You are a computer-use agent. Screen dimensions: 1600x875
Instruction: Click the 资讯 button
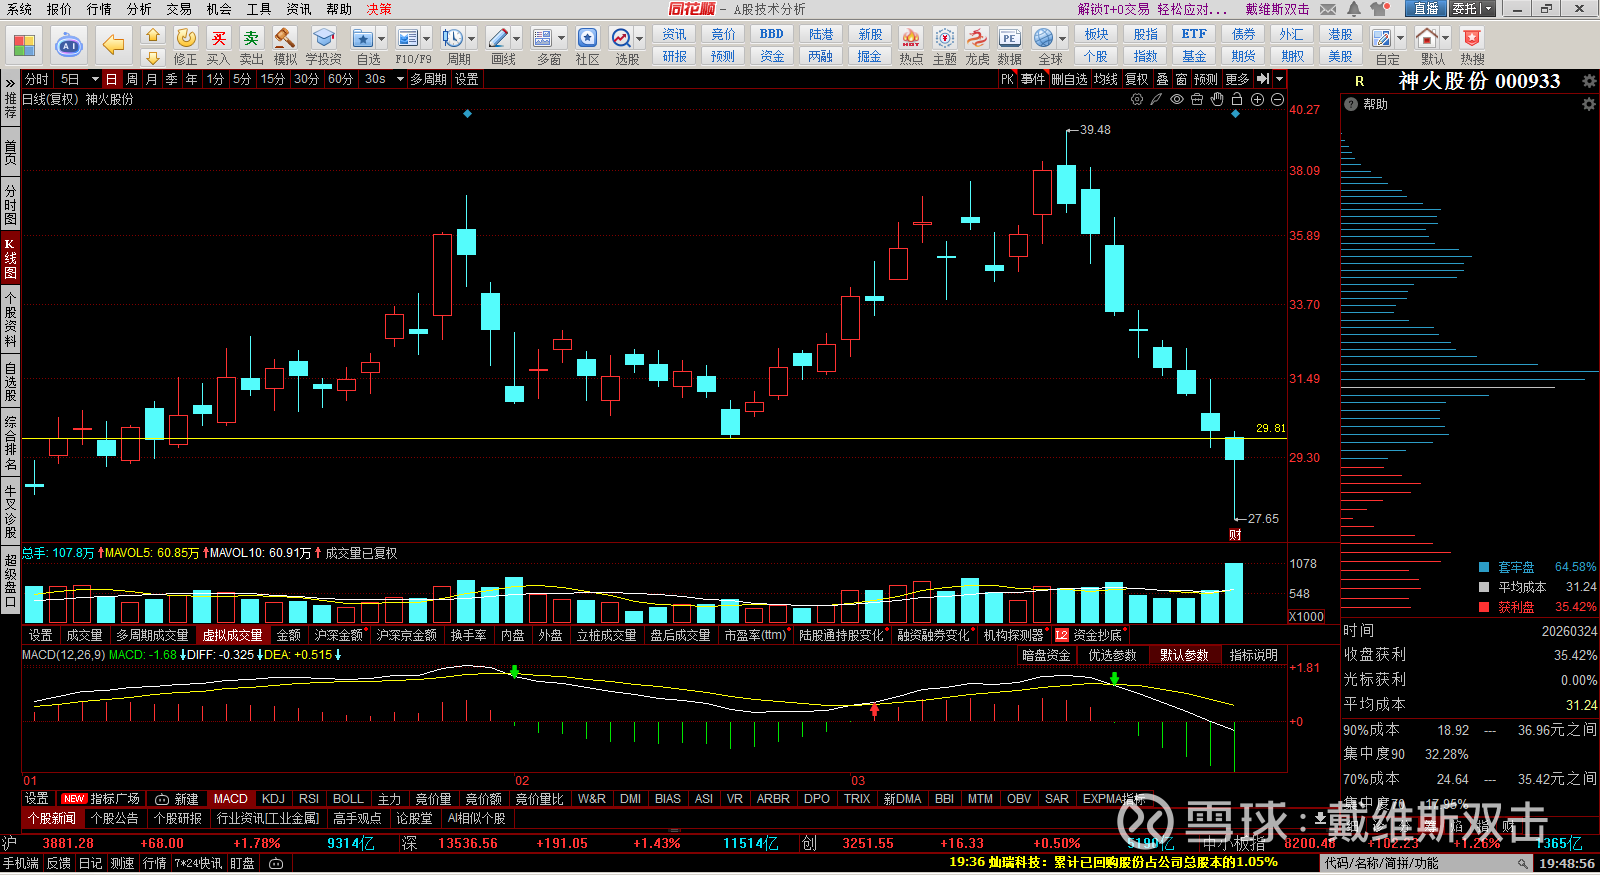tap(674, 34)
